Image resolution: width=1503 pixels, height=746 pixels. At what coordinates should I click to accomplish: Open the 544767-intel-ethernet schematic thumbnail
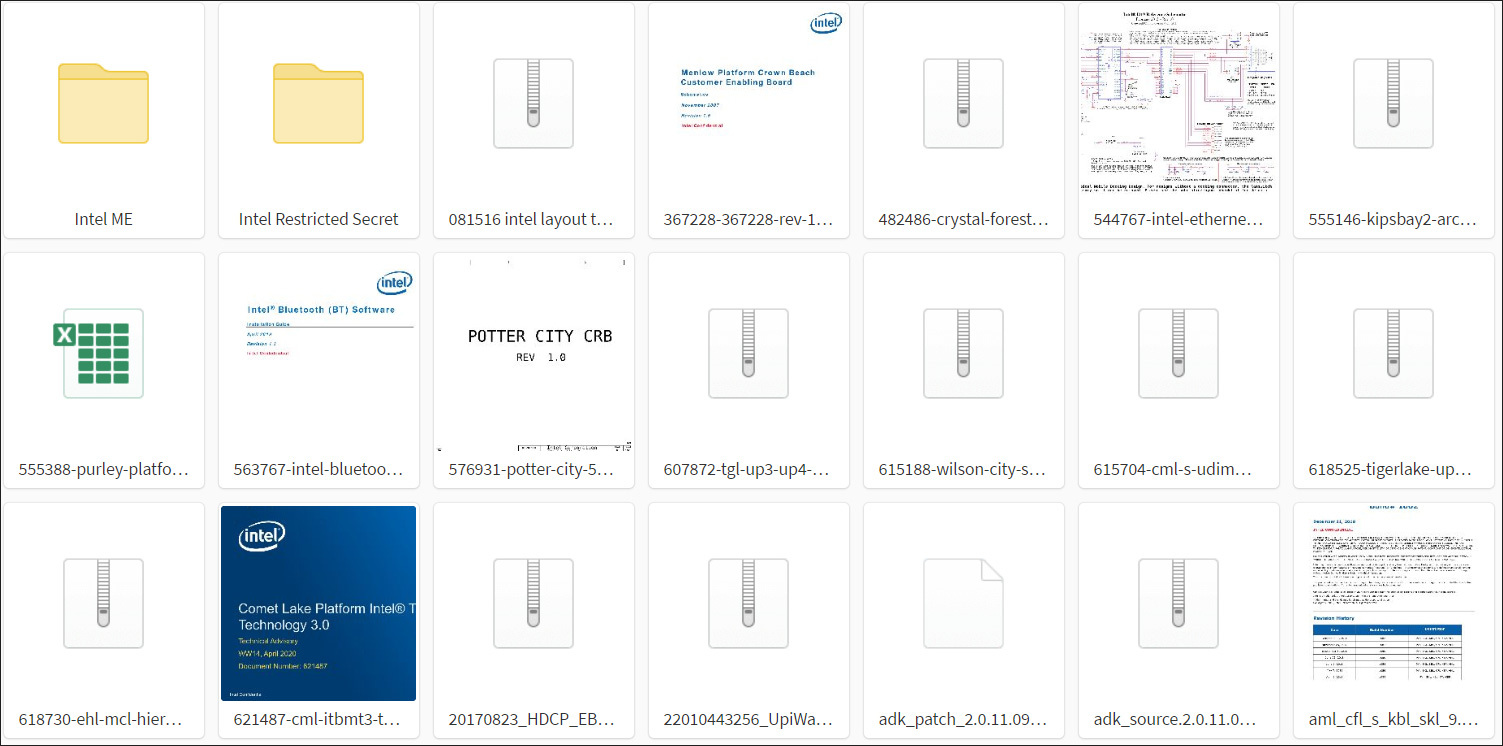1178,104
